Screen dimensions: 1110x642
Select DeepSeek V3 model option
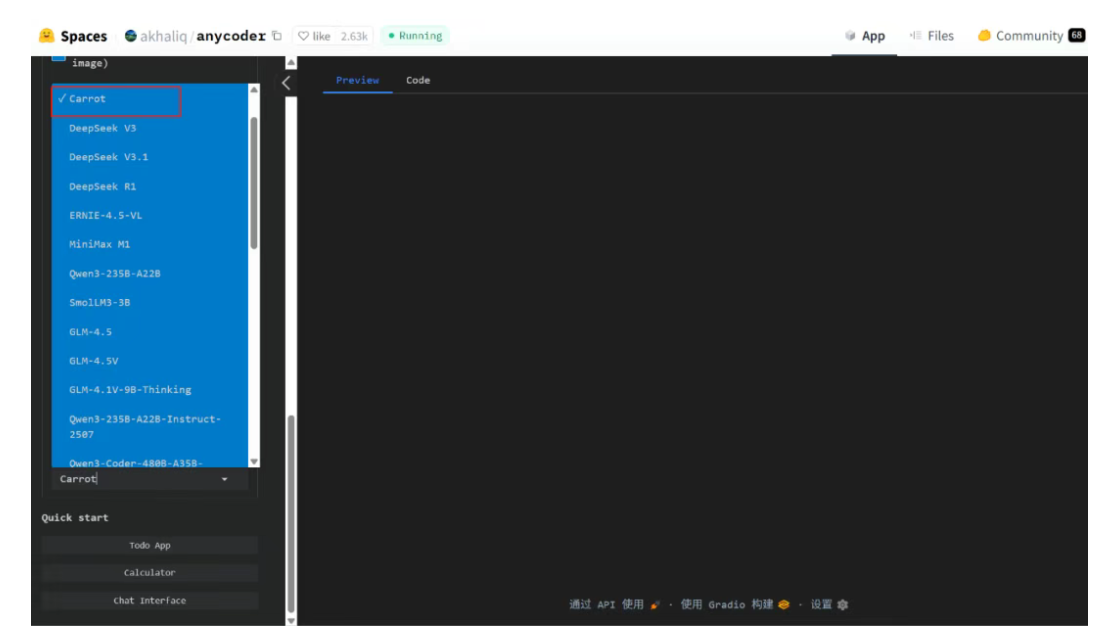click(x=150, y=128)
